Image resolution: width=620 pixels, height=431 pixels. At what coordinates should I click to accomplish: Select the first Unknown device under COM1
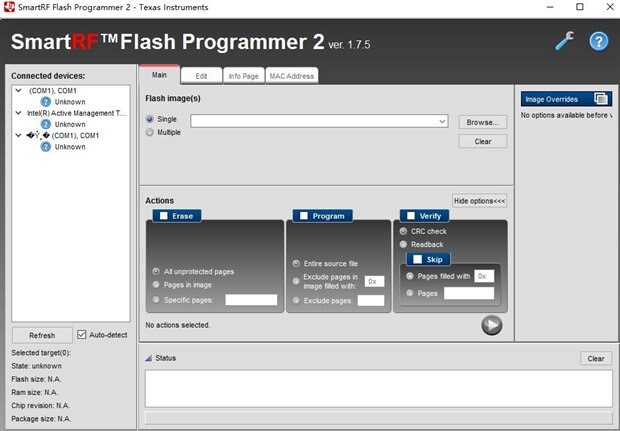(70, 102)
